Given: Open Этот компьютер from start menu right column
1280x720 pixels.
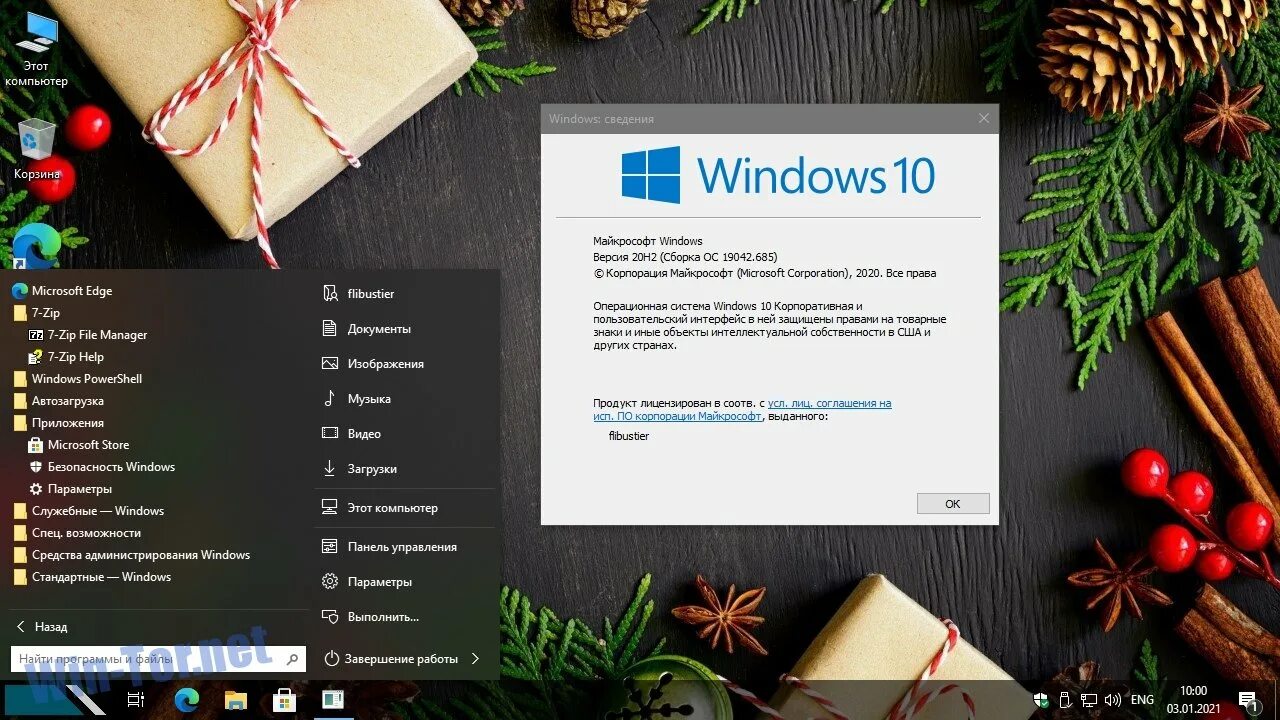Looking at the screenshot, I should [x=379, y=508].
